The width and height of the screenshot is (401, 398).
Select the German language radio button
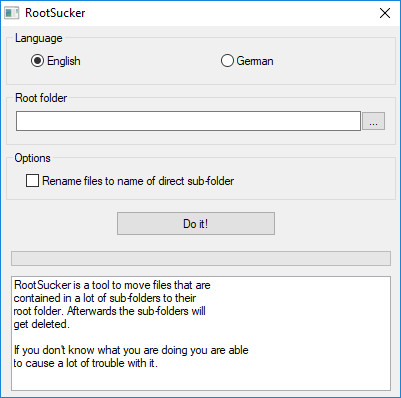[227, 61]
